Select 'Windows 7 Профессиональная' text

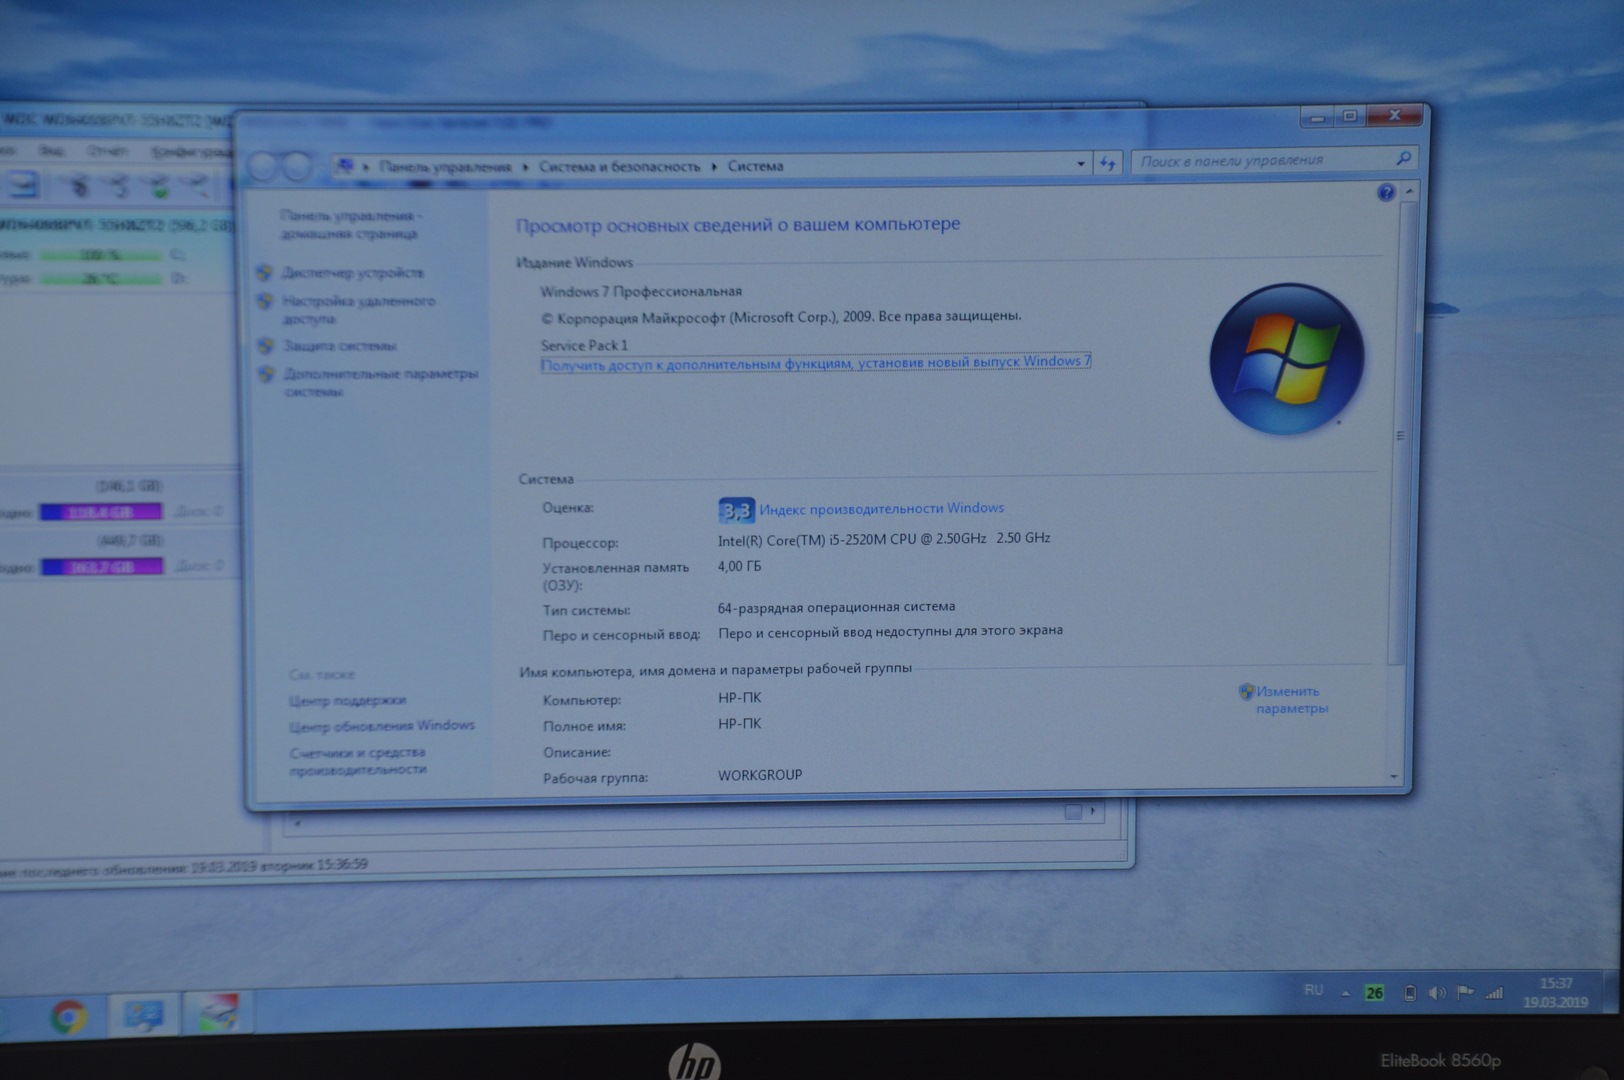coord(641,291)
